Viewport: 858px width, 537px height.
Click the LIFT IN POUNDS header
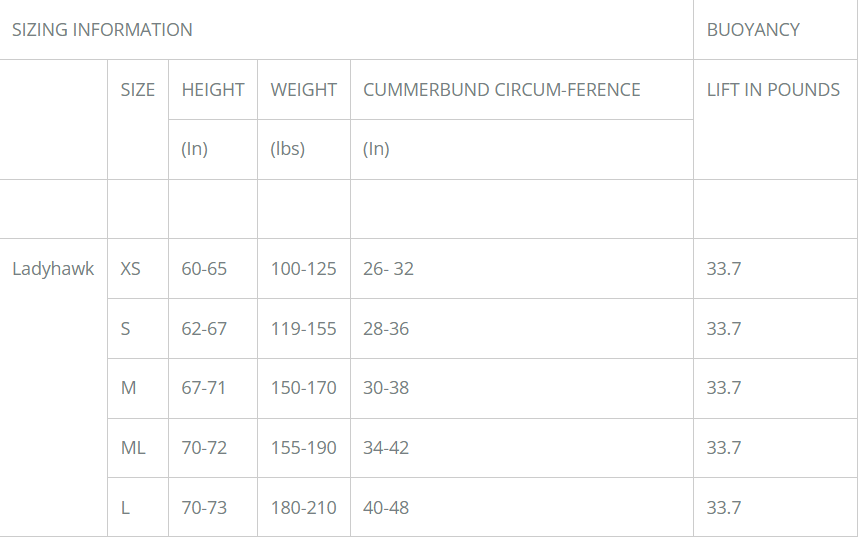coord(773,90)
